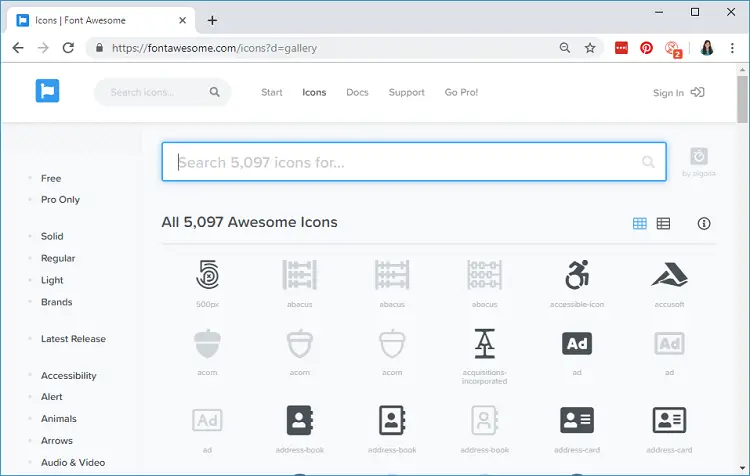The image size is (750, 476).
Task: Bookmark page with the star icon
Action: (590, 48)
